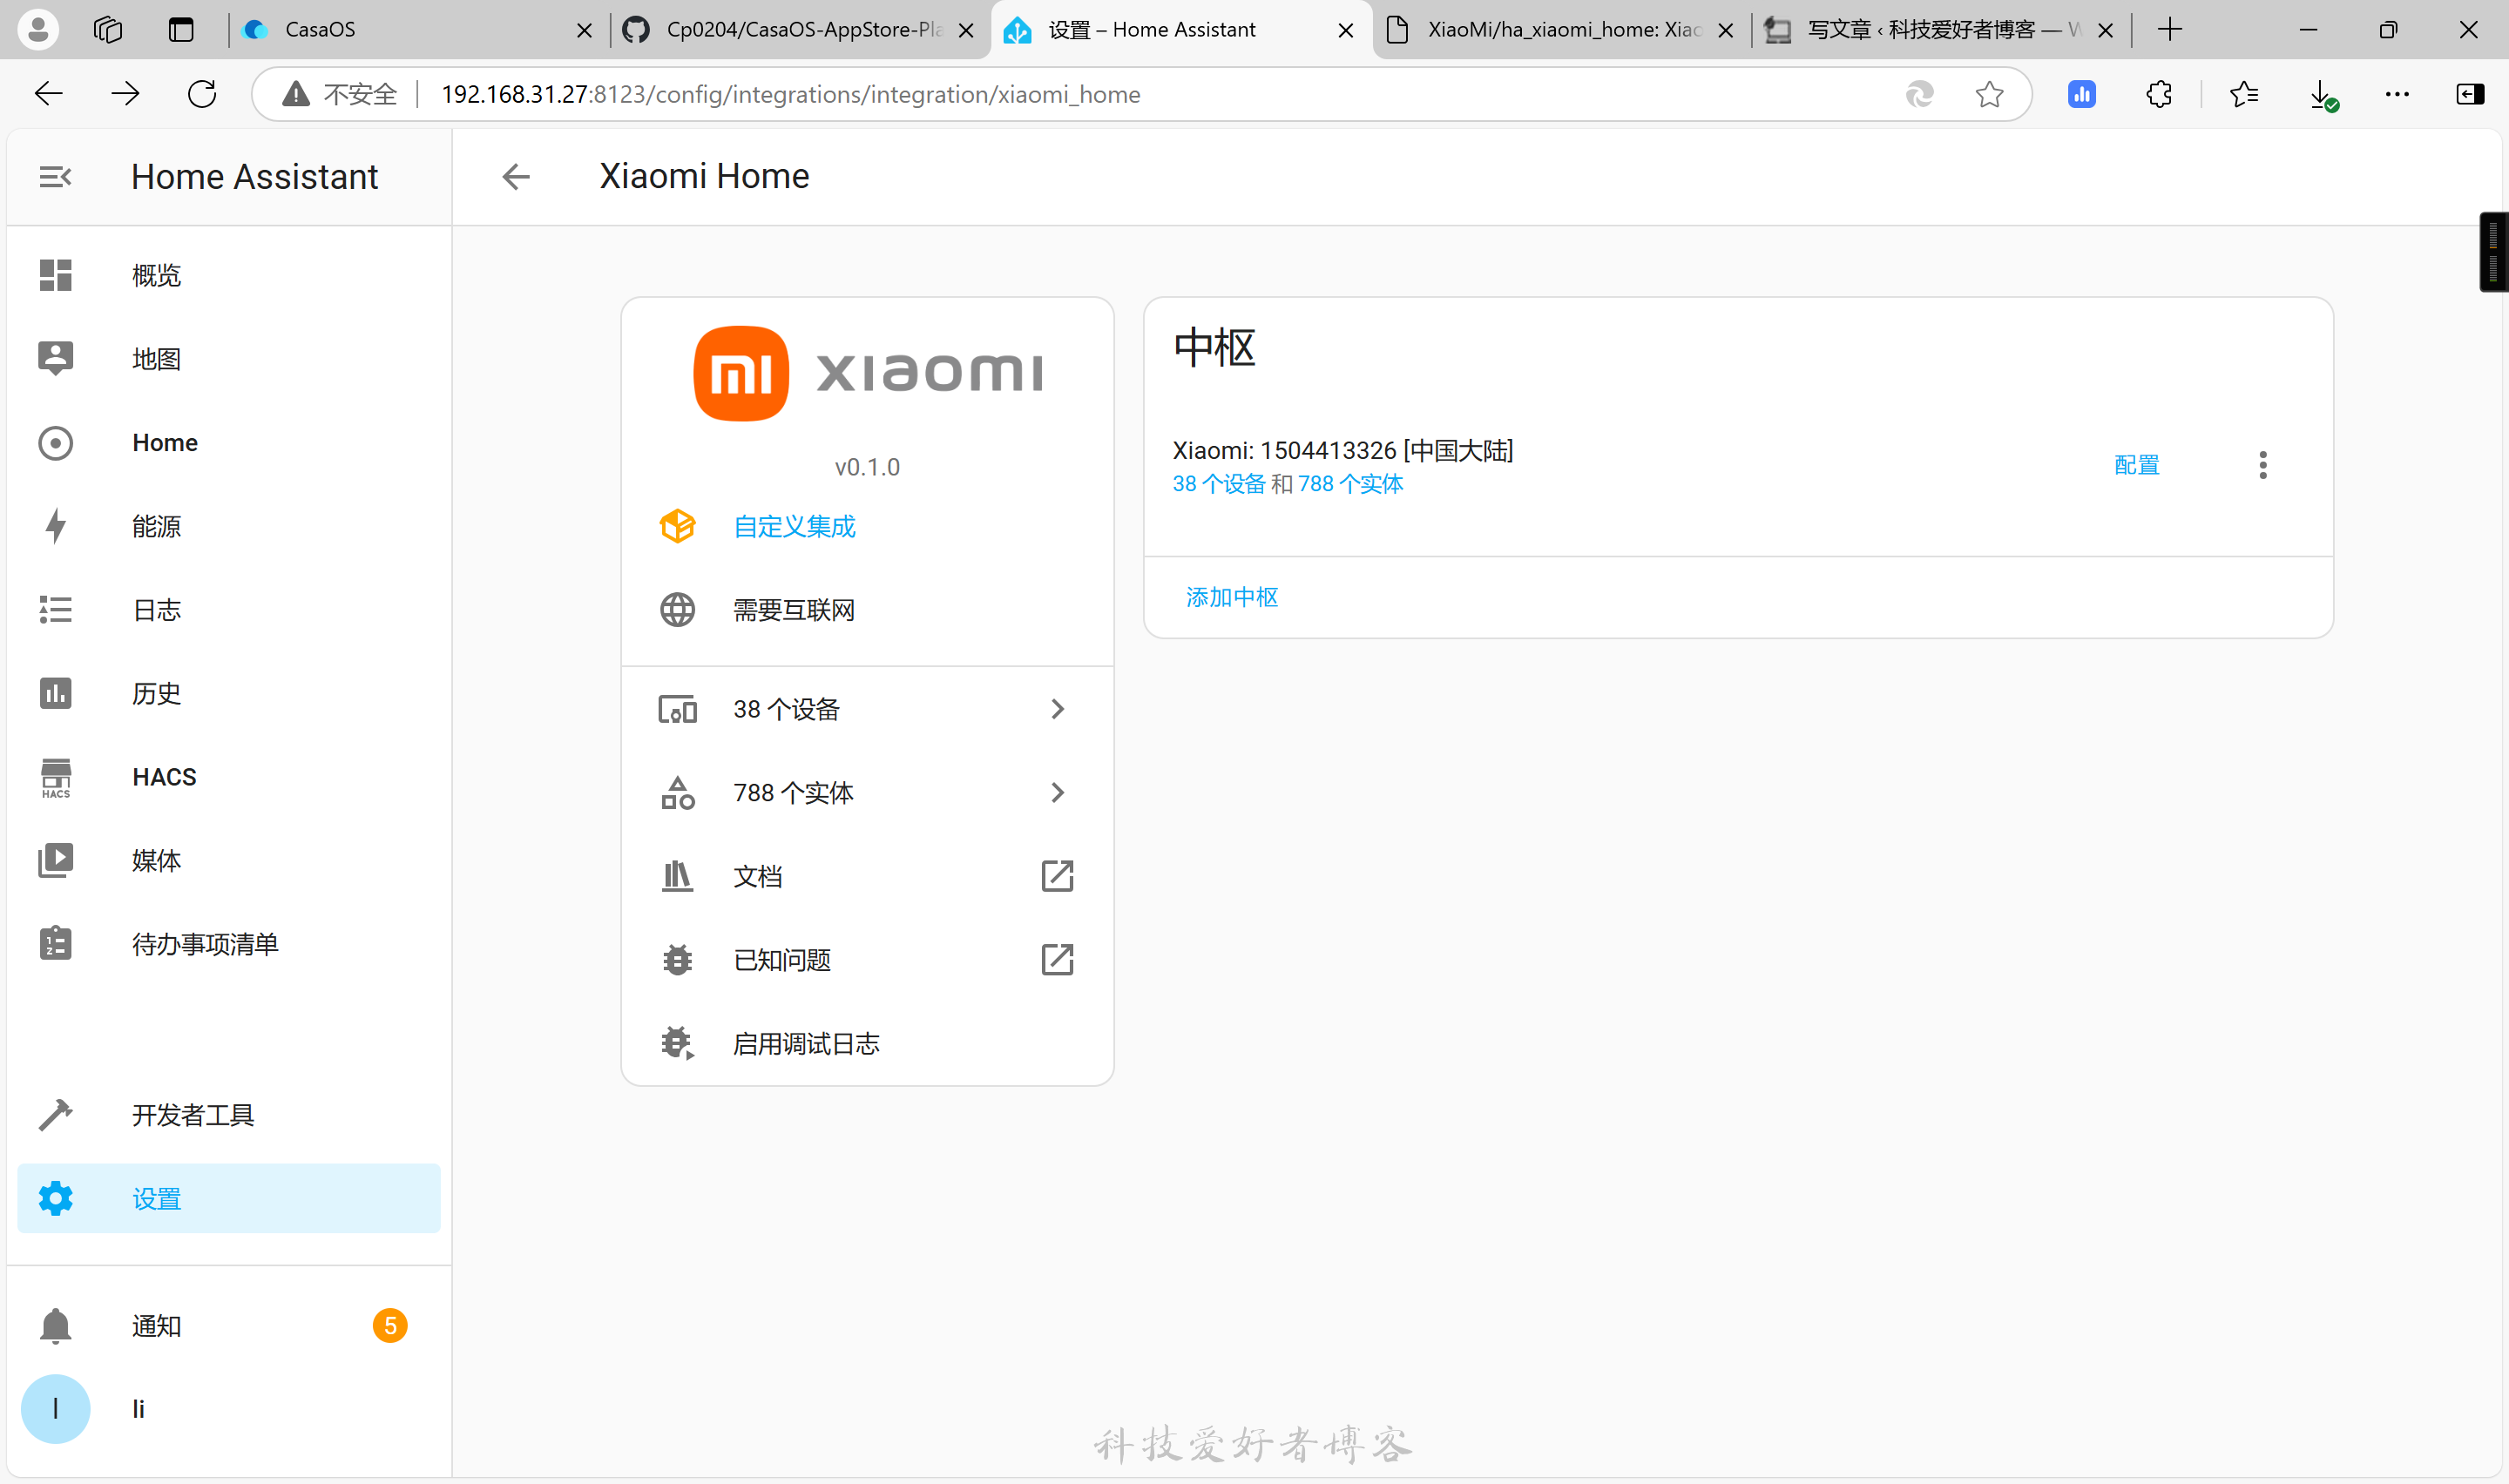
Task: Click the browser back arrow
Action: [x=48, y=94]
